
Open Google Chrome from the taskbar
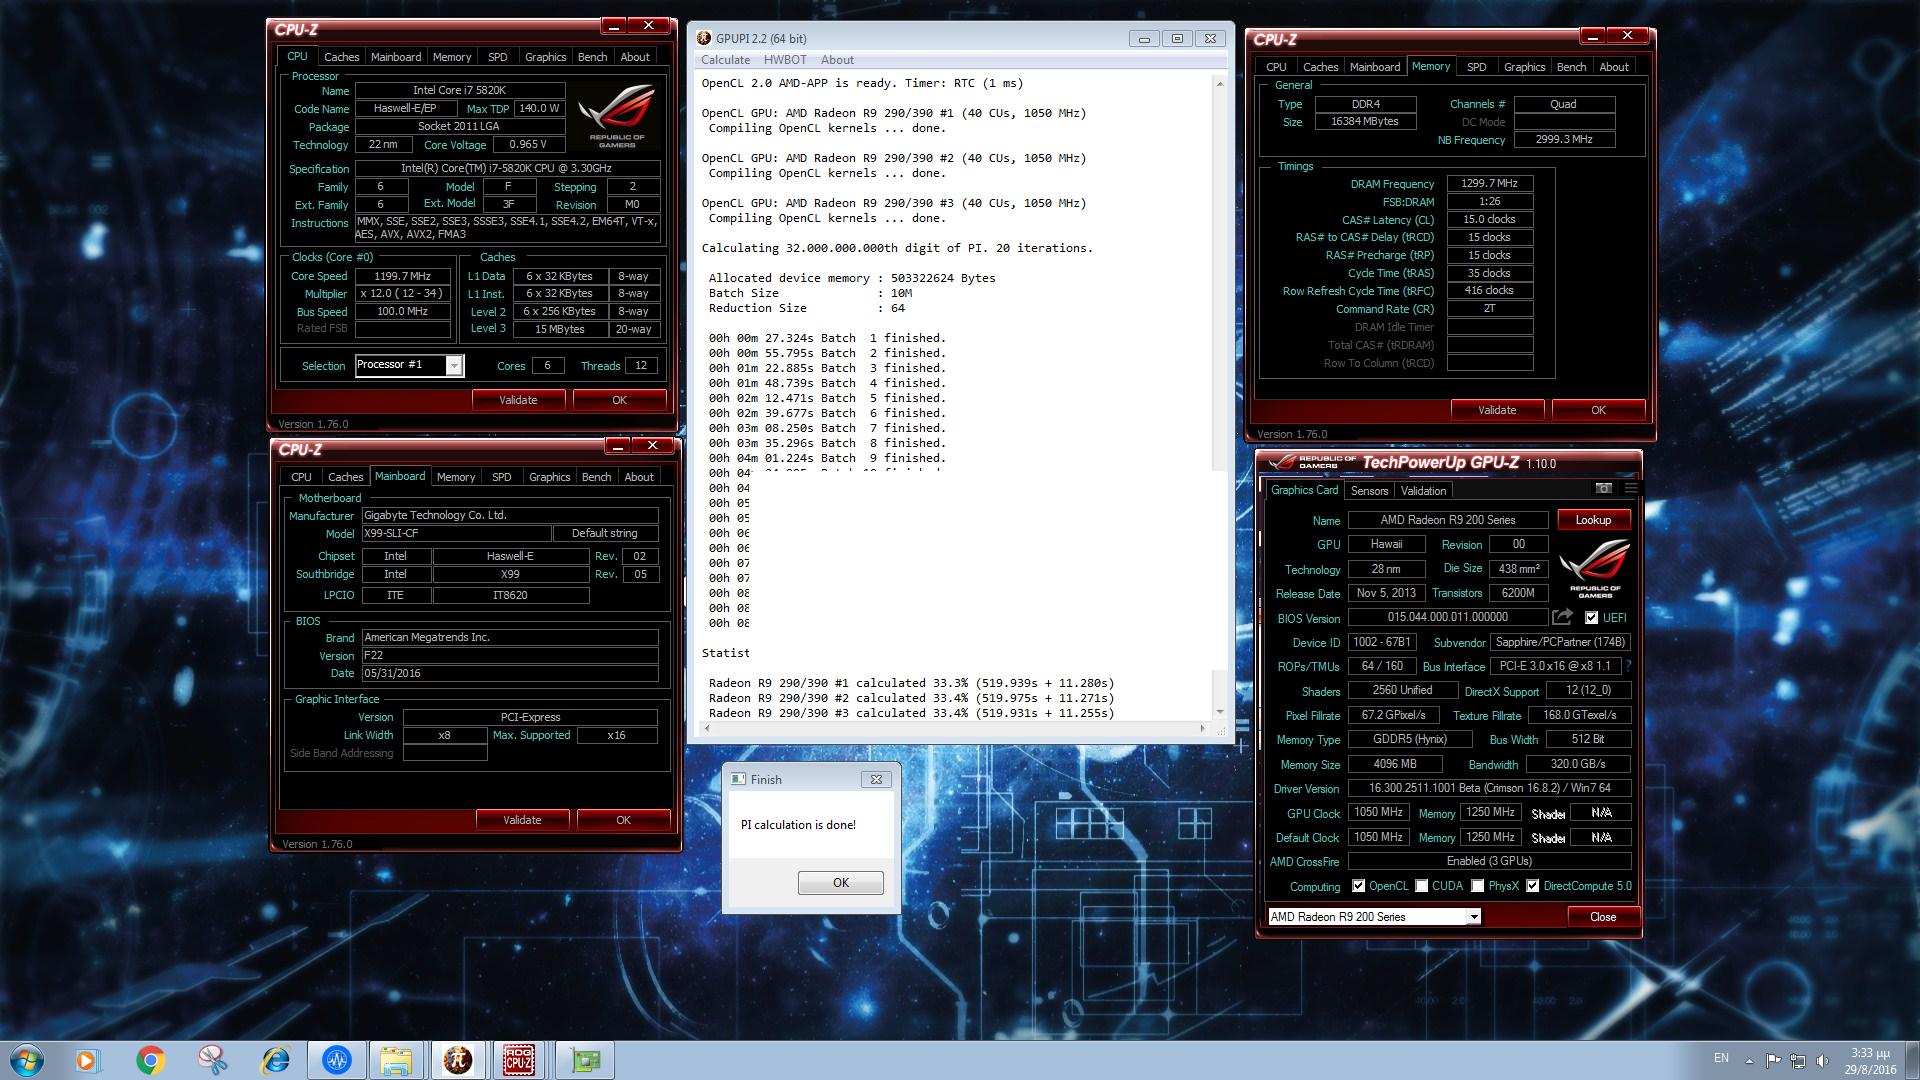tap(150, 1060)
